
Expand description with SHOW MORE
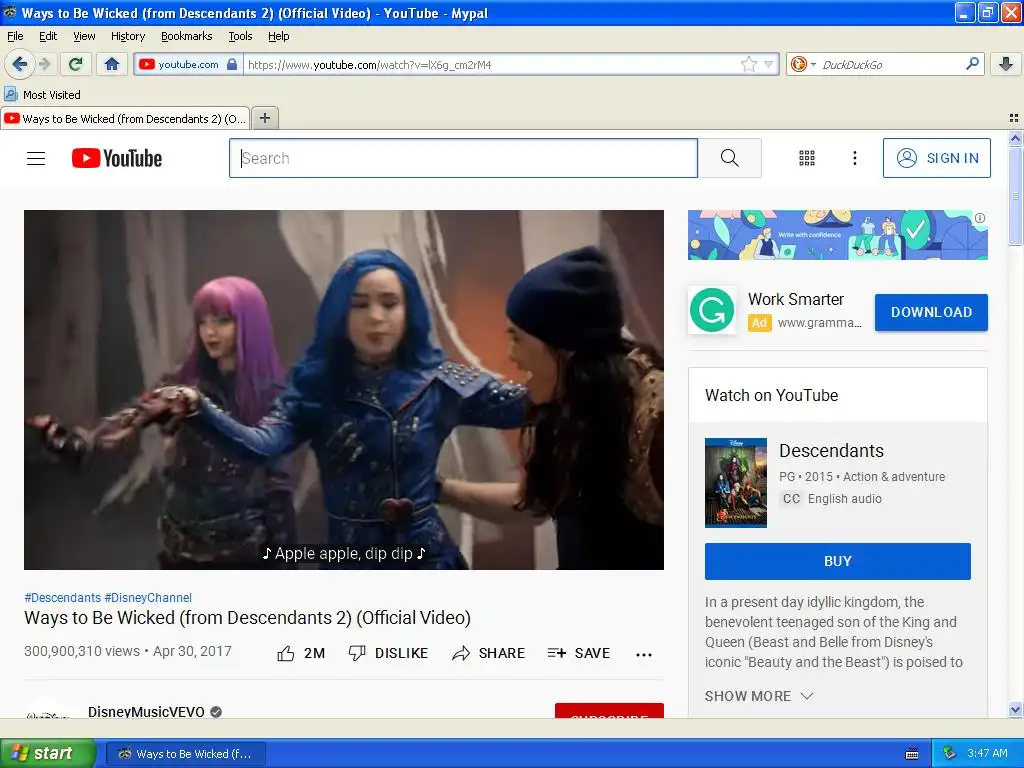pos(759,696)
